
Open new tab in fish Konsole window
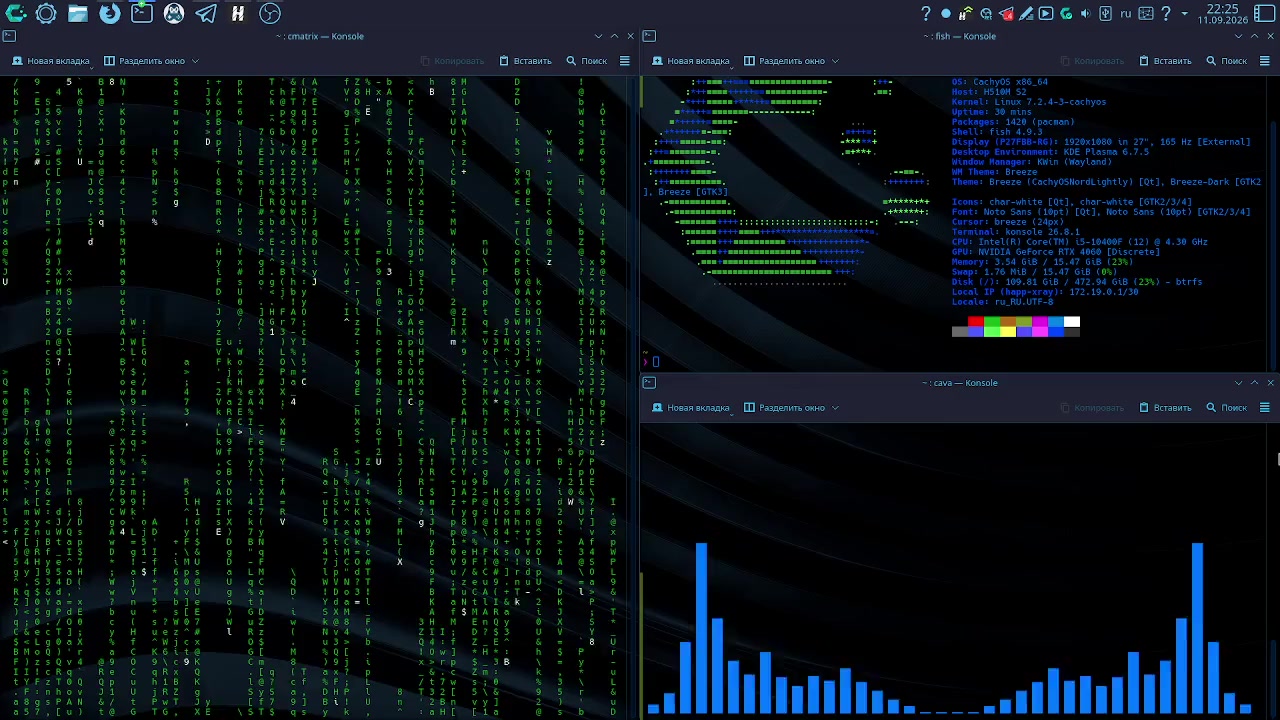tap(691, 61)
